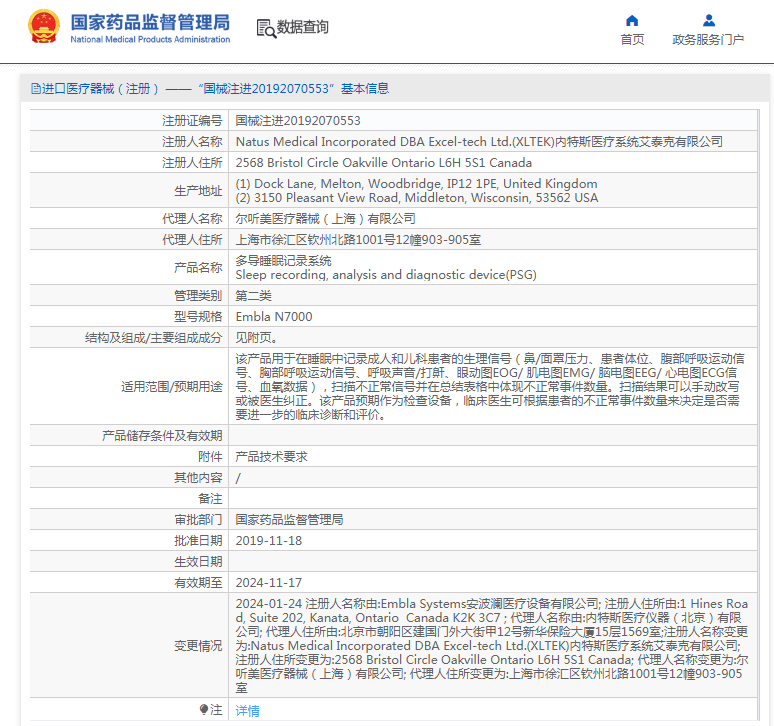Click Dock Lane, Melton production address line
This screenshot has width=774, height=726.
[416, 184]
